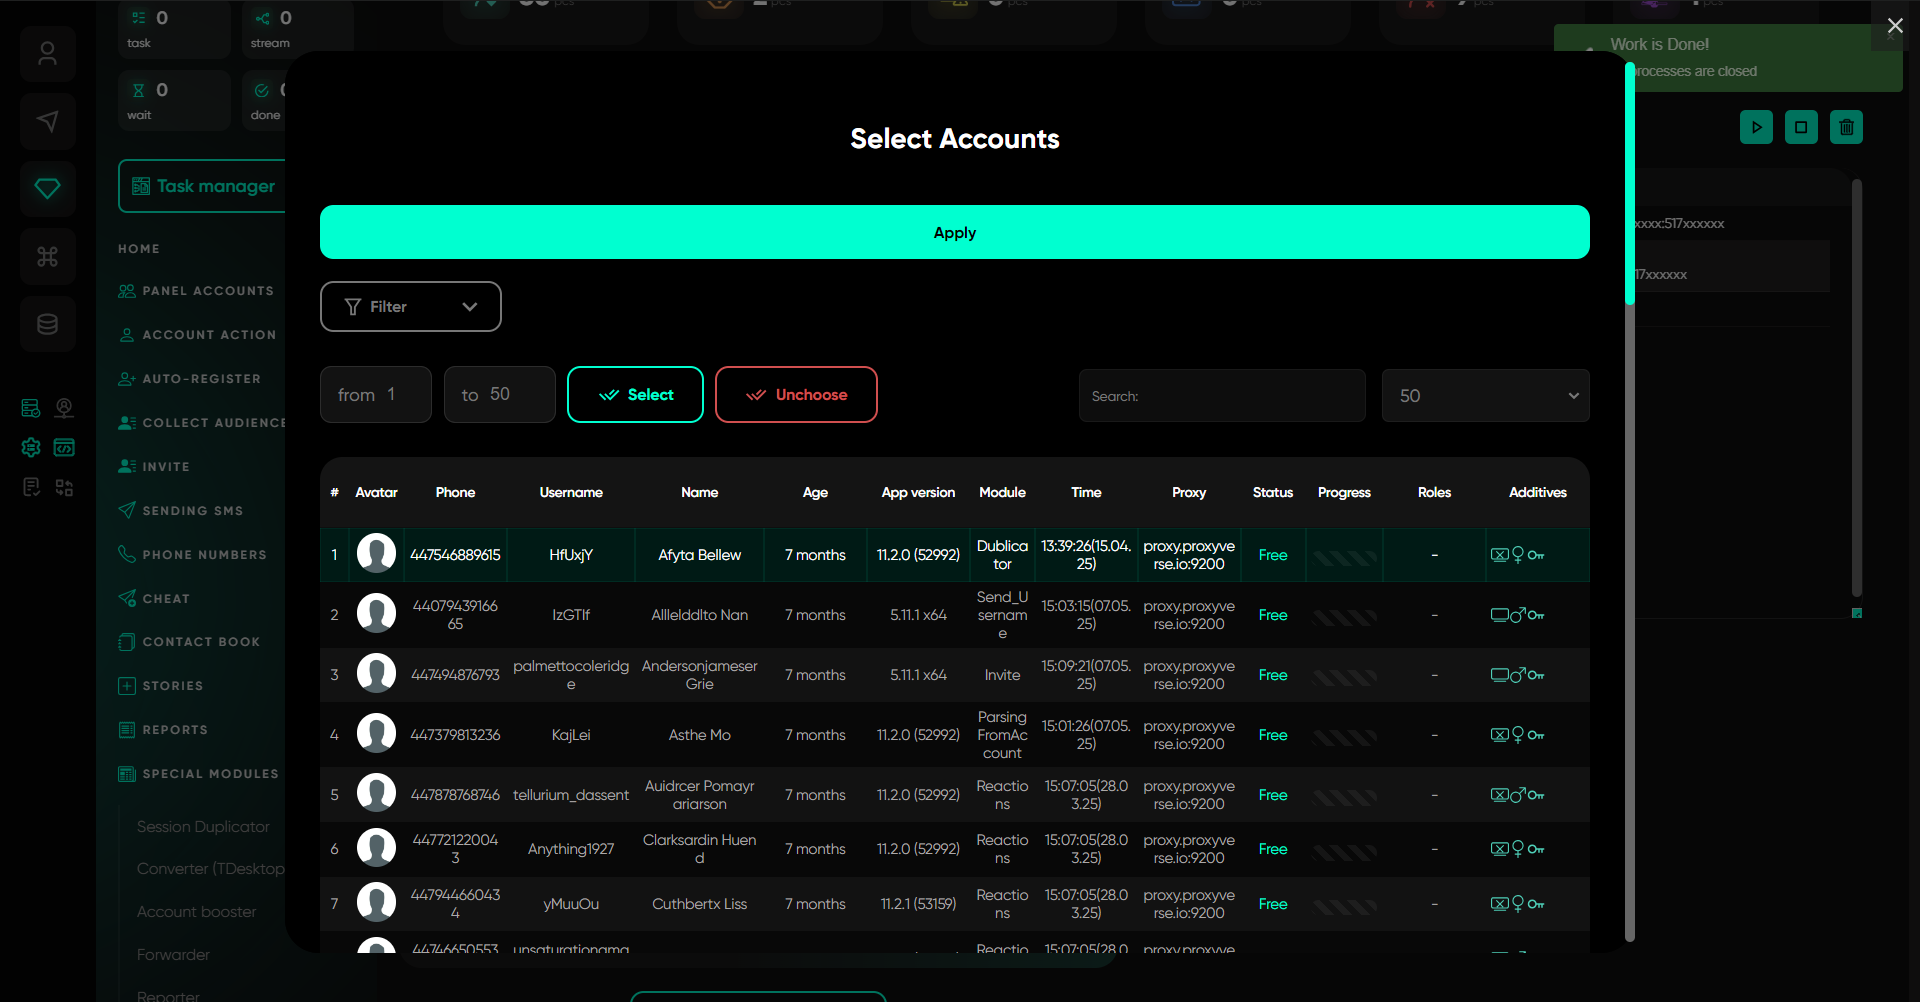
Task: Go to Account Action in sidebar menu
Action: coord(208,335)
